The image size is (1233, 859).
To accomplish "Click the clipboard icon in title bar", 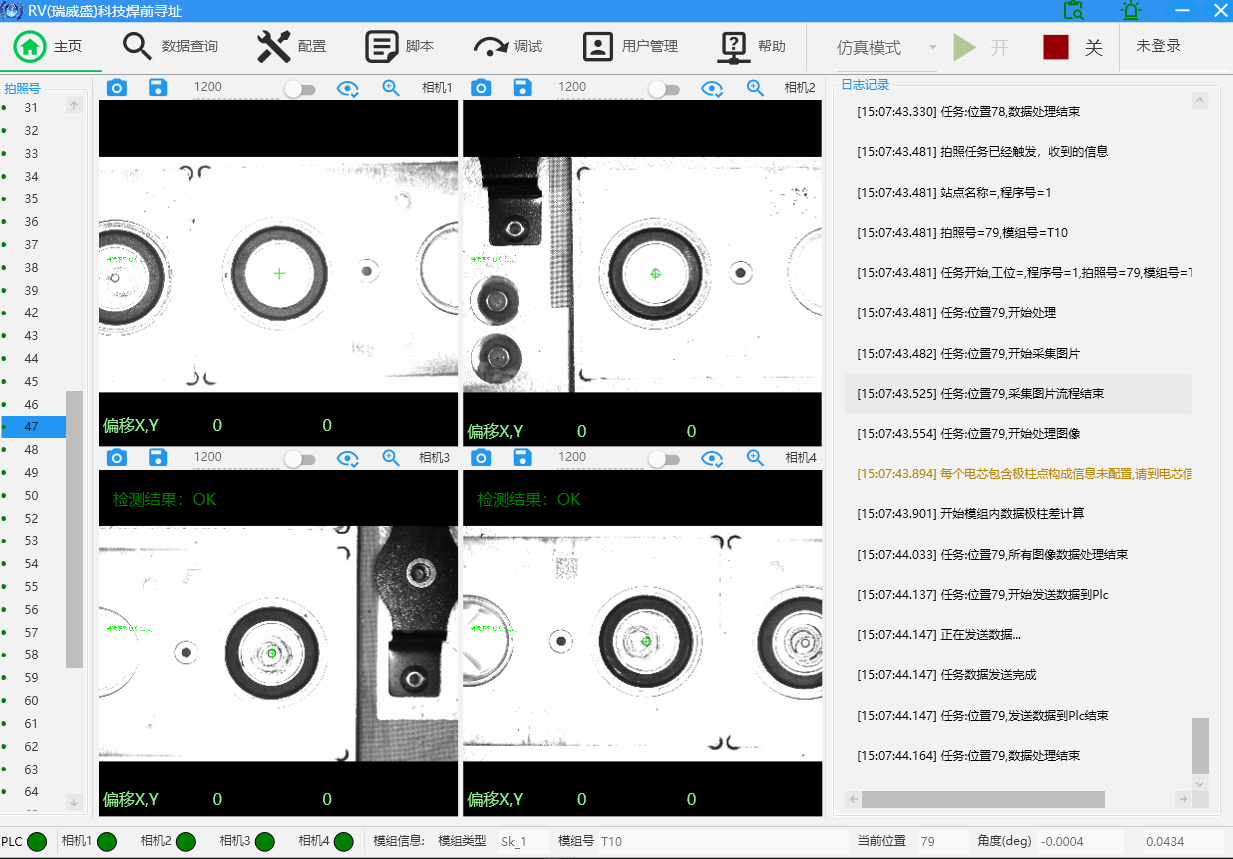I will click(x=1073, y=11).
